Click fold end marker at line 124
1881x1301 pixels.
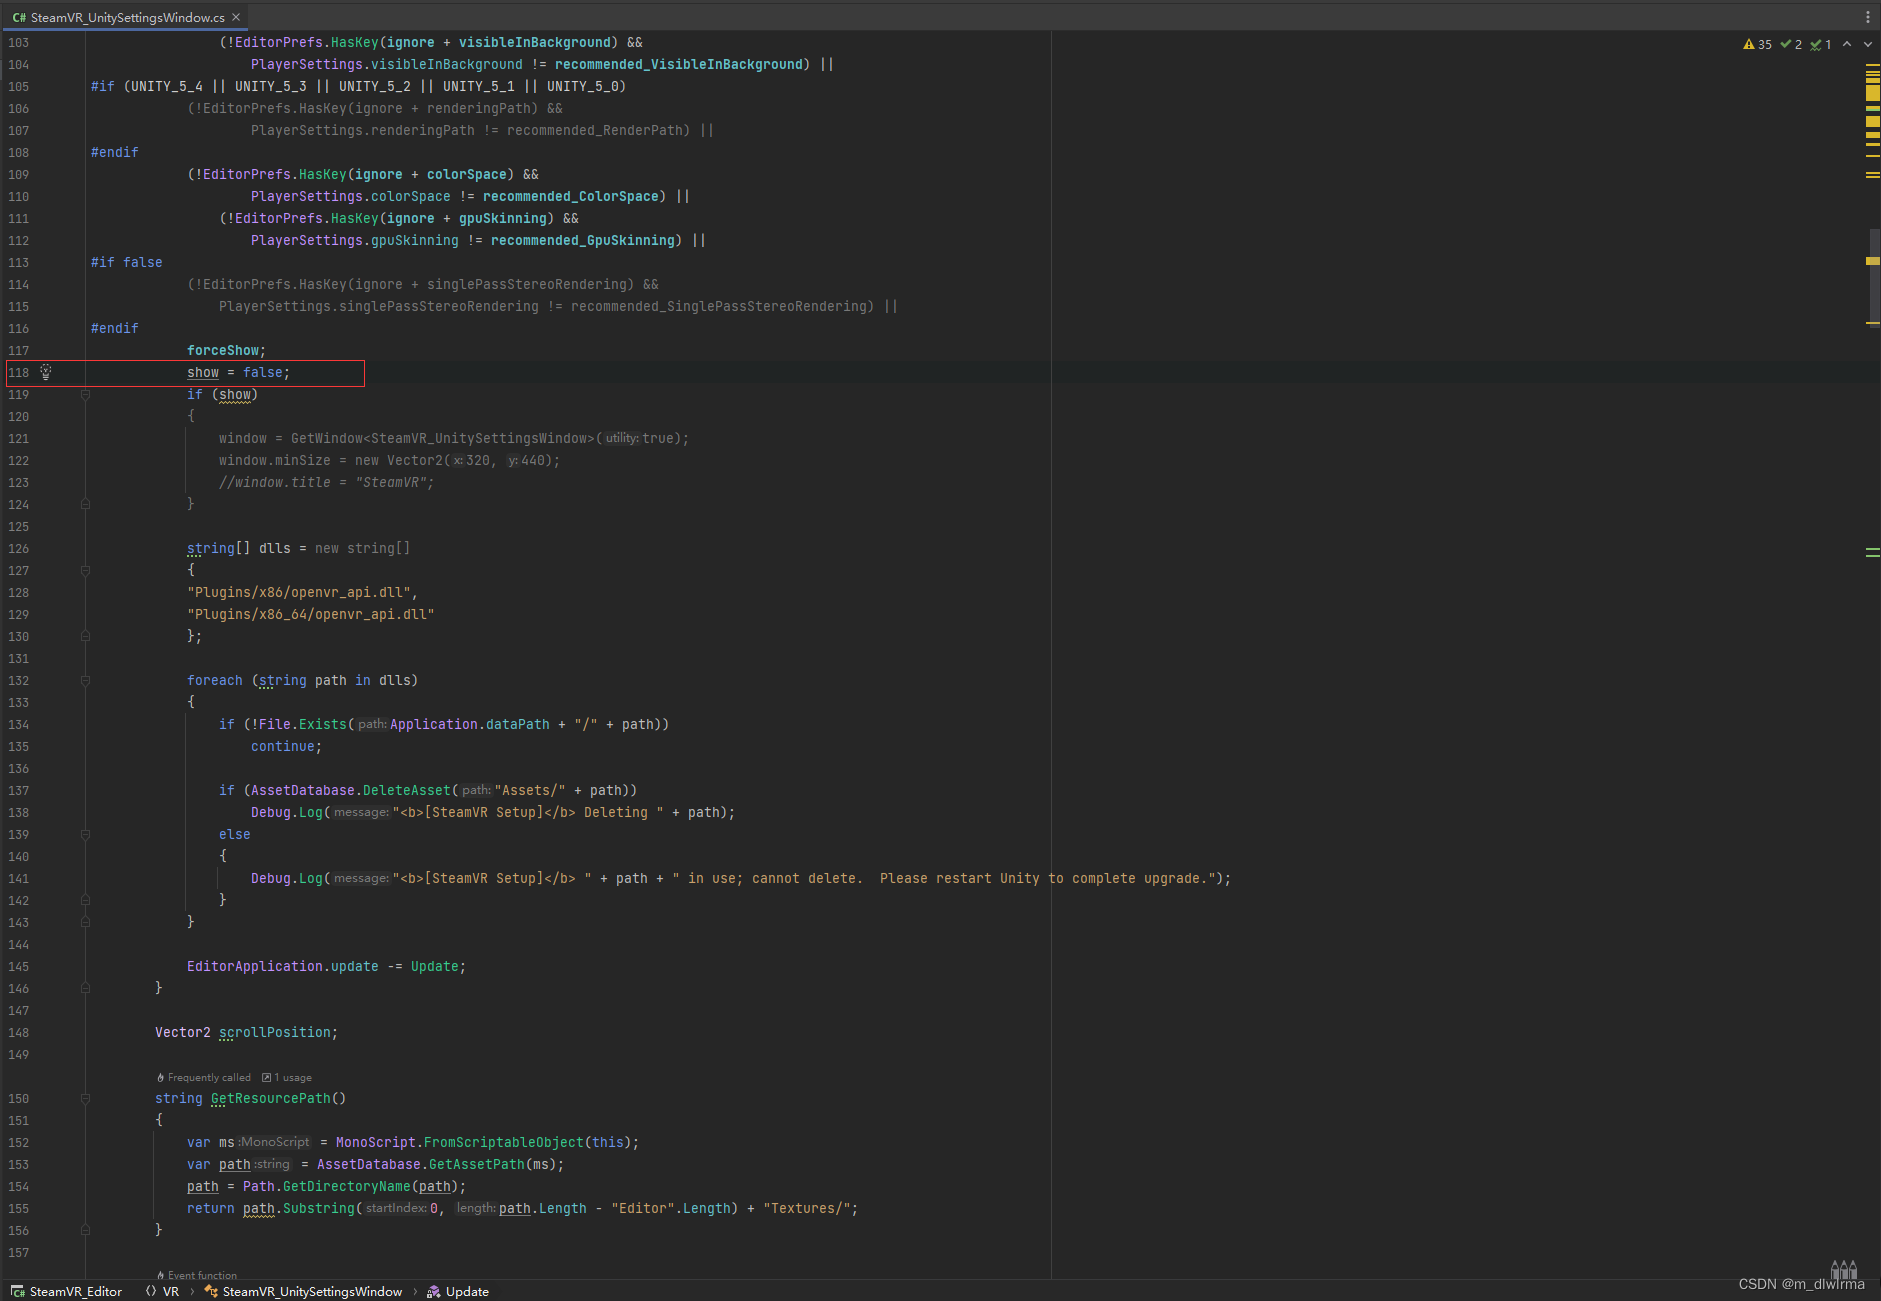(x=85, y=504)
